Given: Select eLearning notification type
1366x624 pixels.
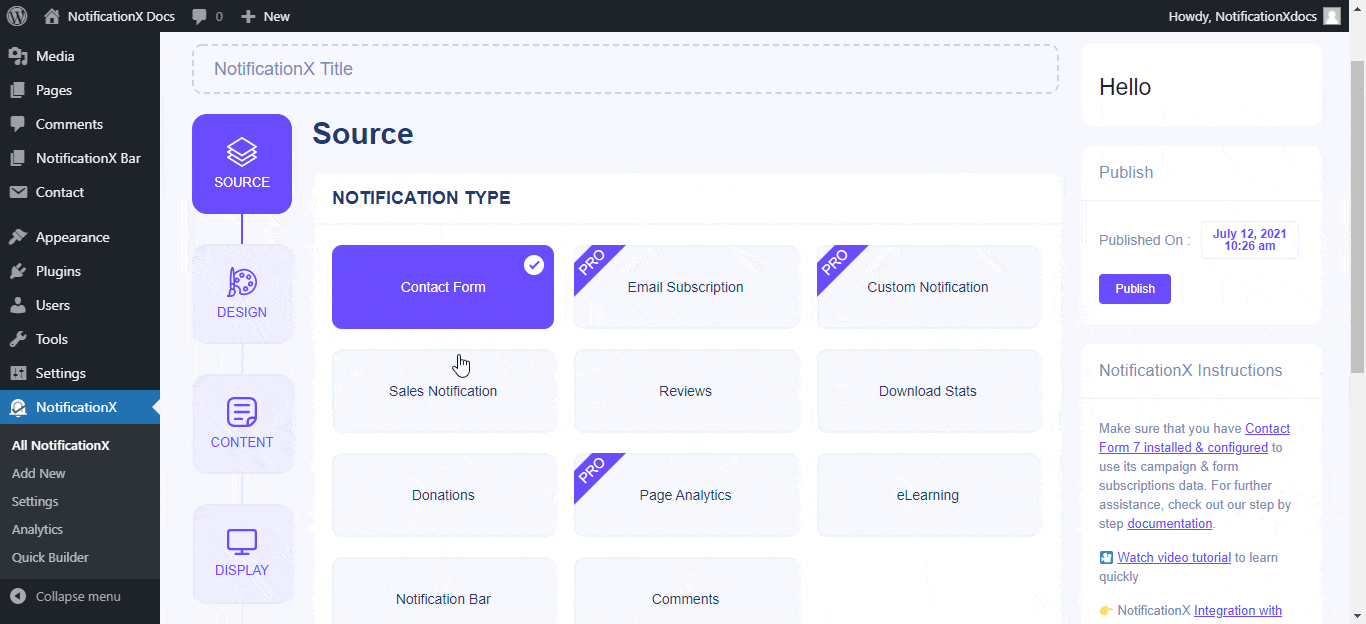Looking at the screenshot, I should [x=928, y=495].
